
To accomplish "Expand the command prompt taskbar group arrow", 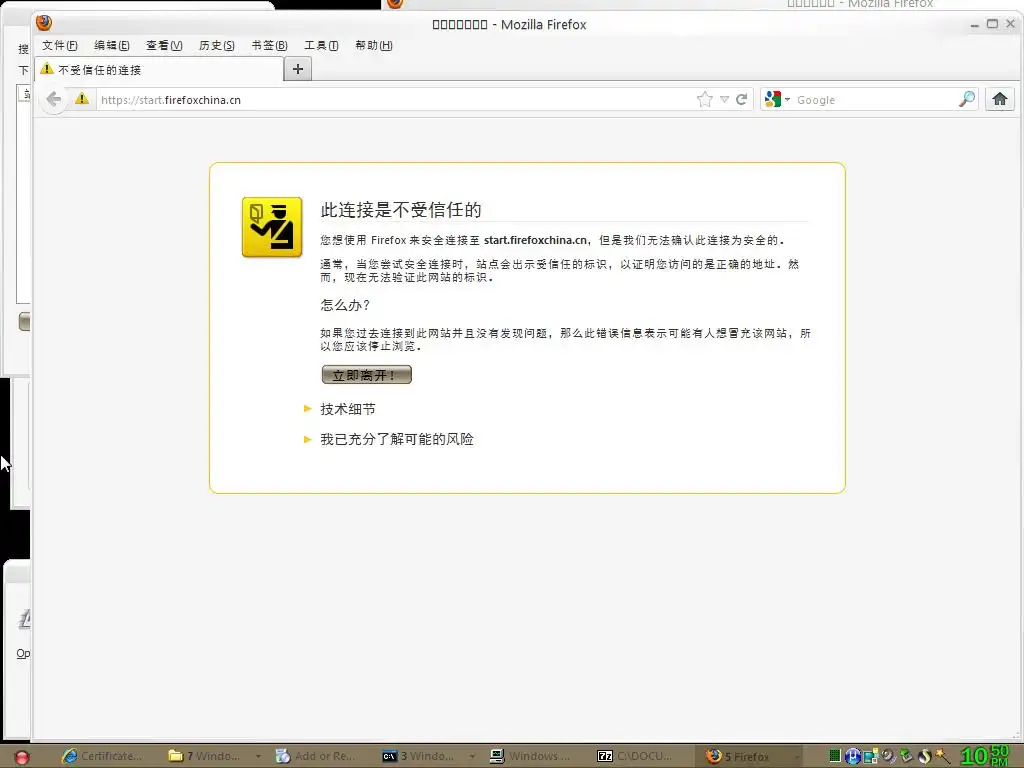I will [x=472, y=756].
